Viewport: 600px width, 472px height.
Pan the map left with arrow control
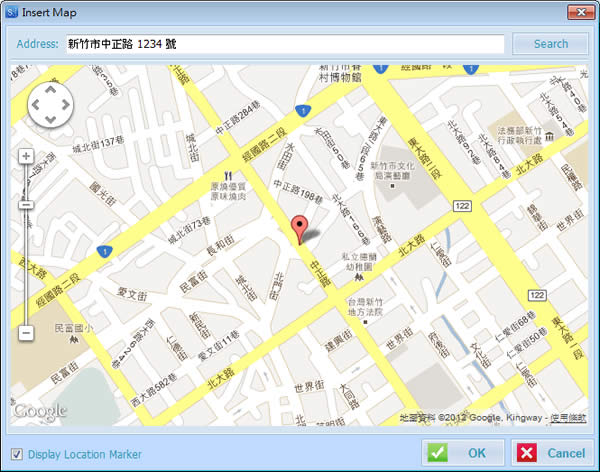(36, 105)
